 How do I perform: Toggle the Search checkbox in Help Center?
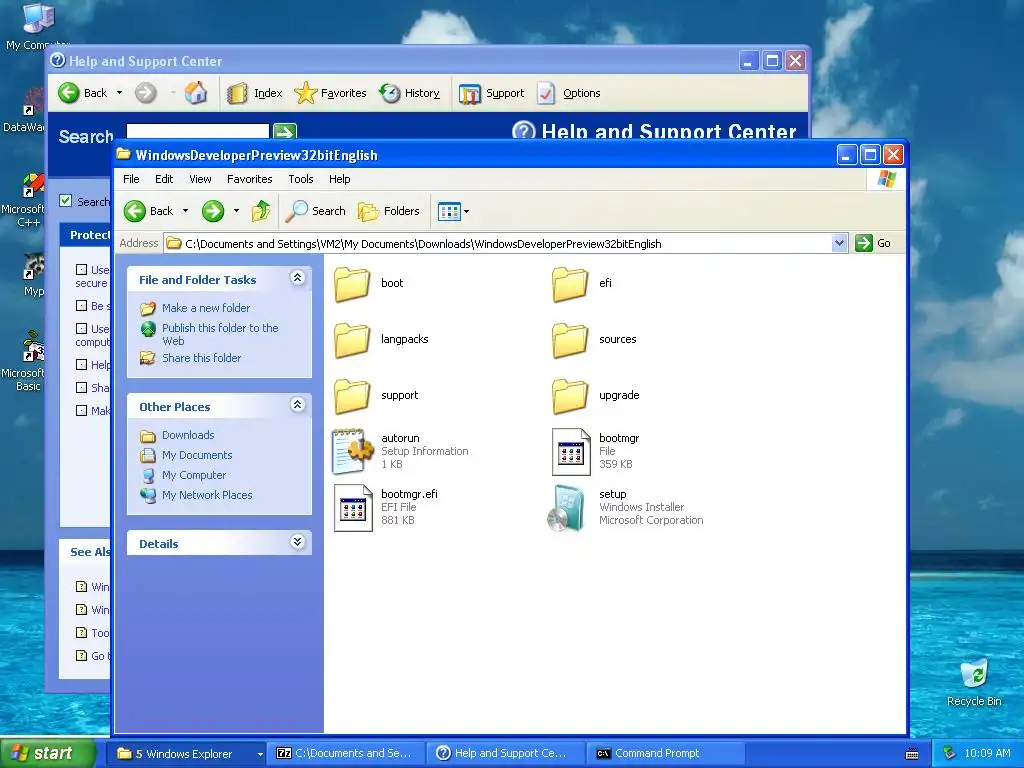65,200
